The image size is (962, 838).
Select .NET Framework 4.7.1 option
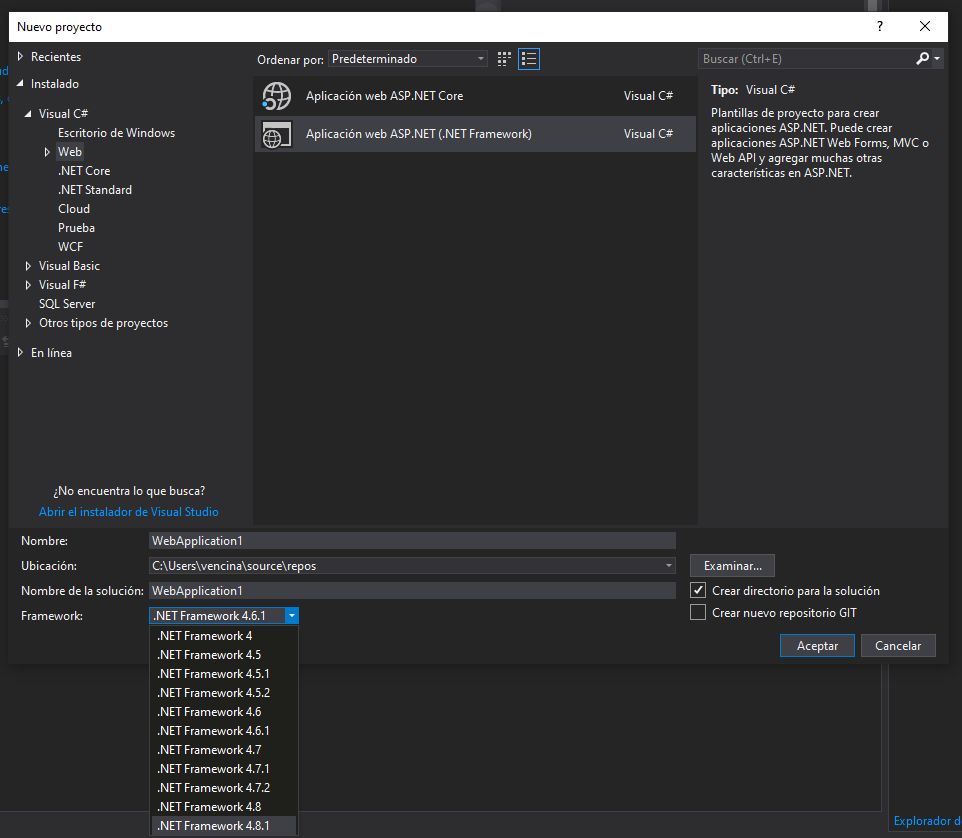224,769
